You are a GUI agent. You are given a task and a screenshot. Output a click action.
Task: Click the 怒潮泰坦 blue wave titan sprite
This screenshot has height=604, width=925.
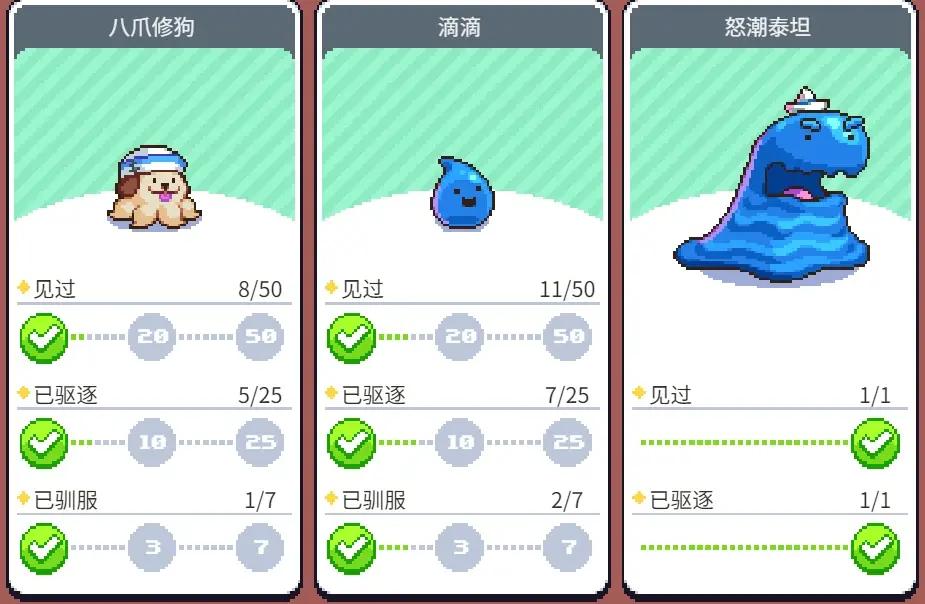tap(772, 186)
